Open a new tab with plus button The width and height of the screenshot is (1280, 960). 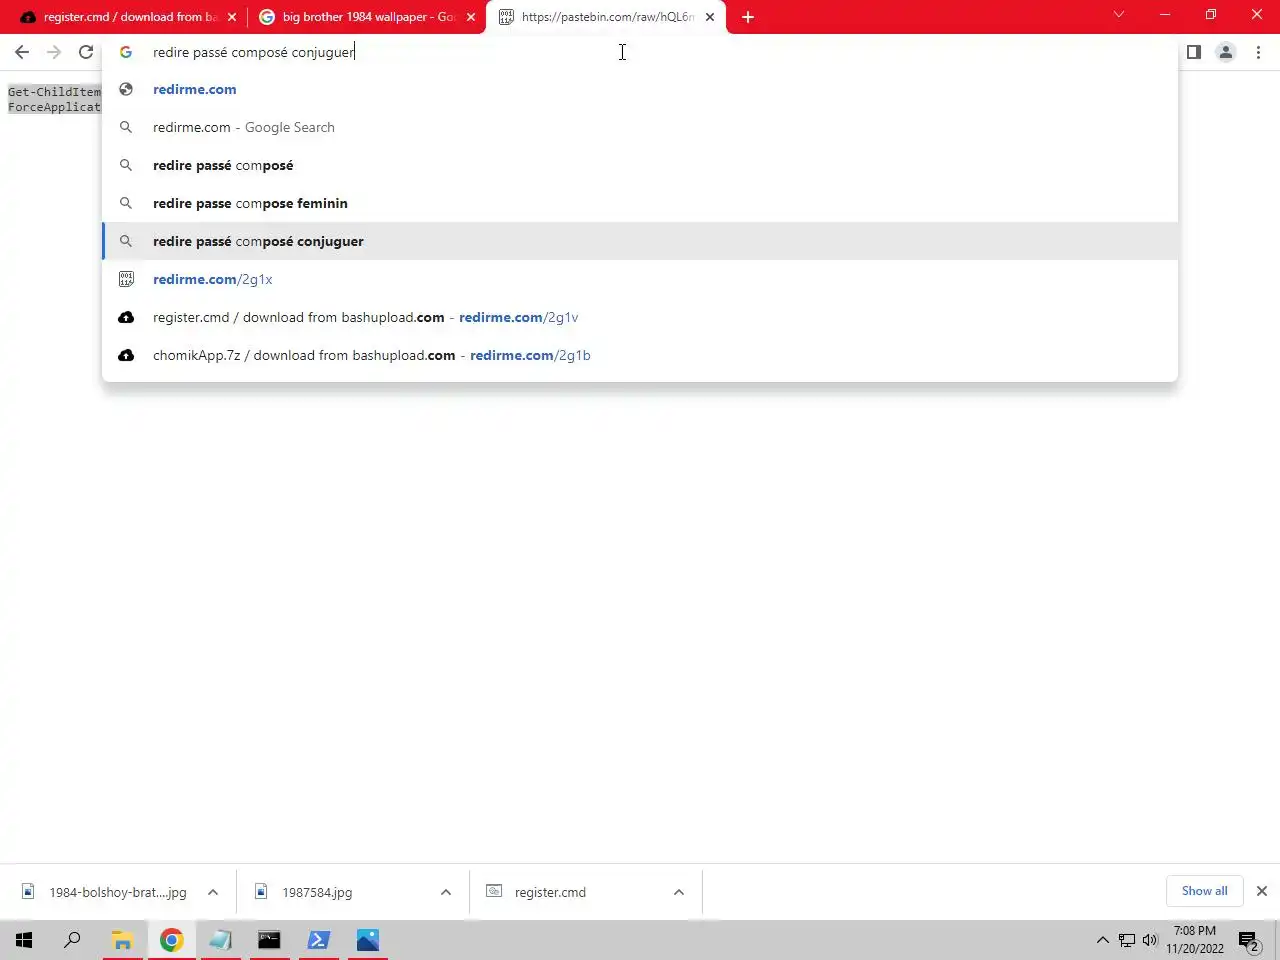click(748, 17)
